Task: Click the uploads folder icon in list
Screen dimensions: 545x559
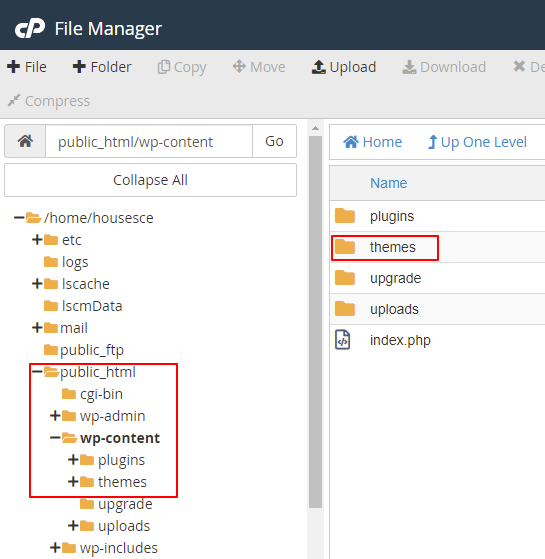Action: [x=345, y=308]
